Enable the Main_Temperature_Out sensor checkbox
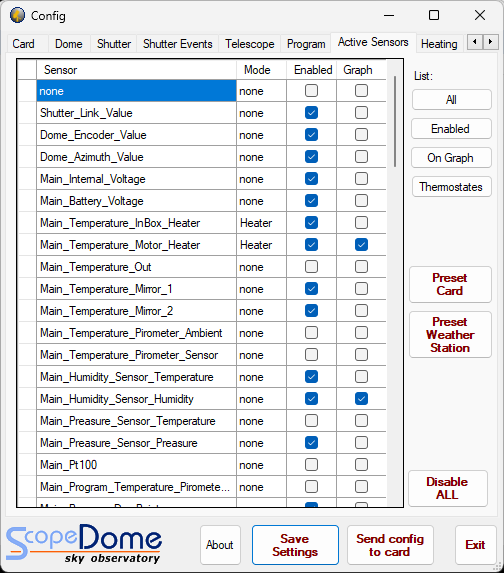The image size is (504, 573). coord(311,267)
